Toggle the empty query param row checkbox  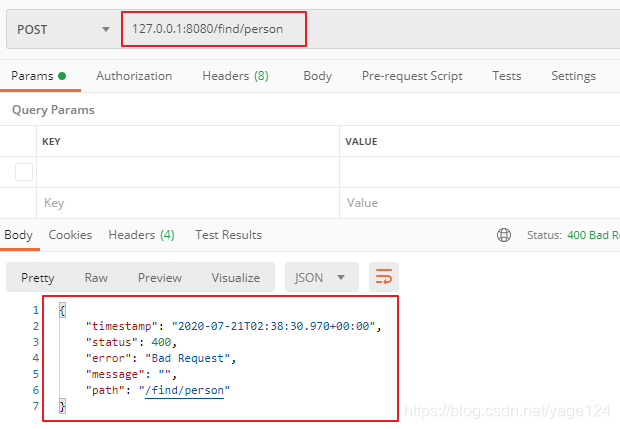point(24,172)
